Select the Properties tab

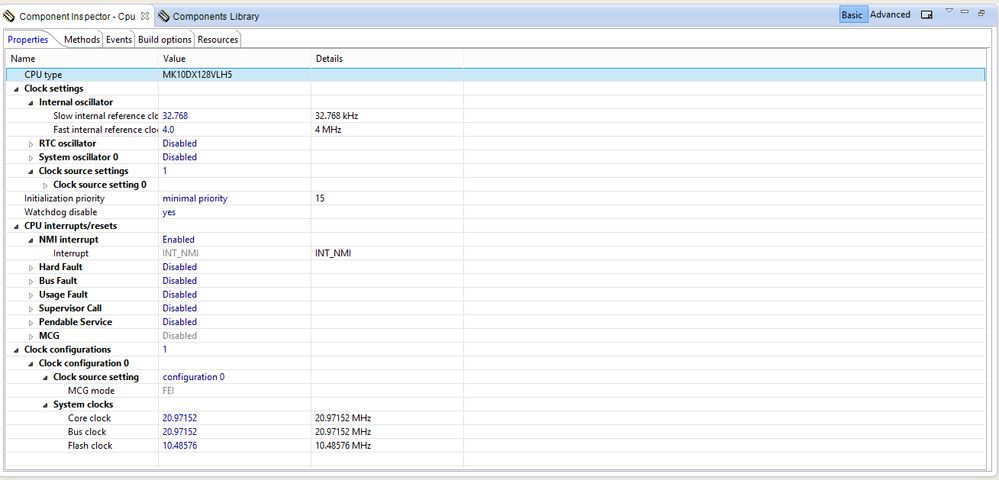pyautogui.click(x=27, y=40)
